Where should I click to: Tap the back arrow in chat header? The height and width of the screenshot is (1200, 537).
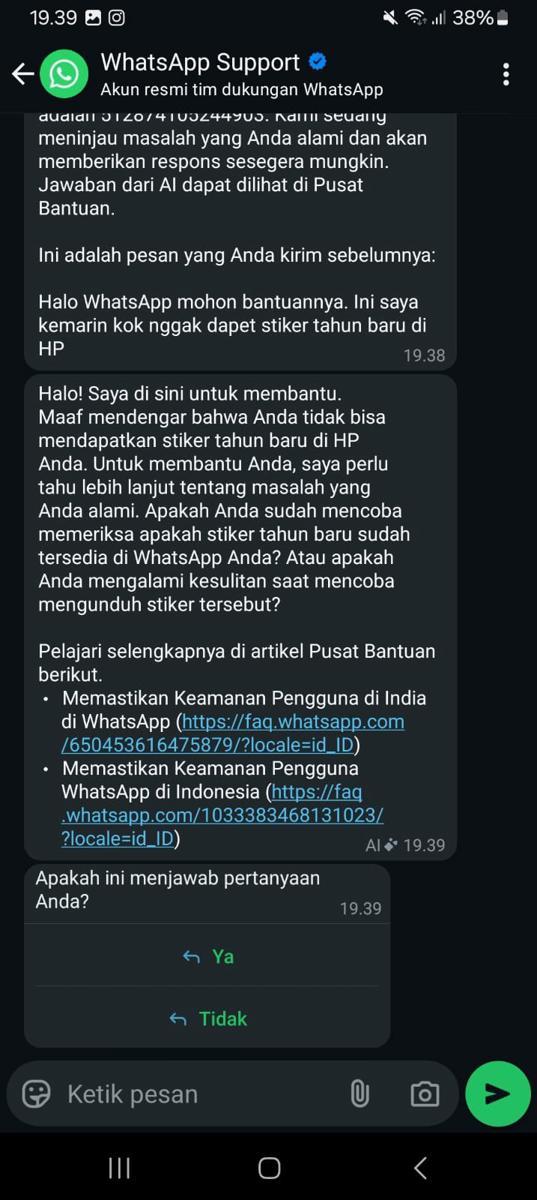22,74
